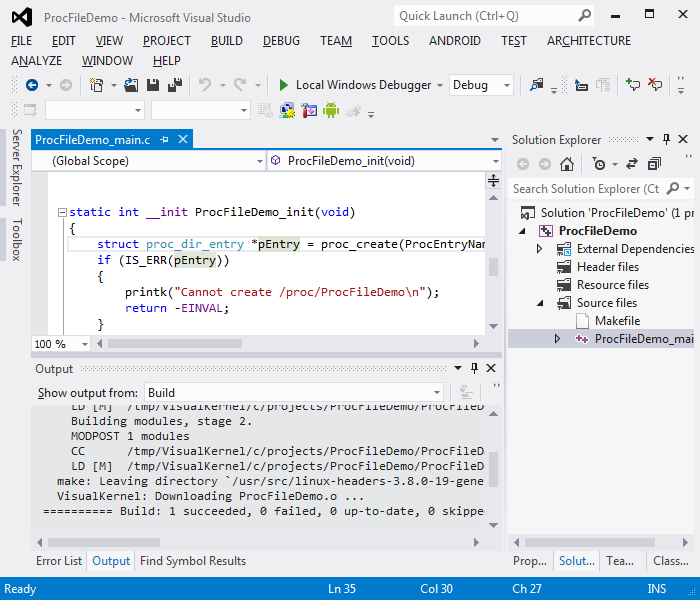The height and width of the screenshot is (600, 700).
Task: Click the decrease line indent icon
Action: (x=581, y=85)
